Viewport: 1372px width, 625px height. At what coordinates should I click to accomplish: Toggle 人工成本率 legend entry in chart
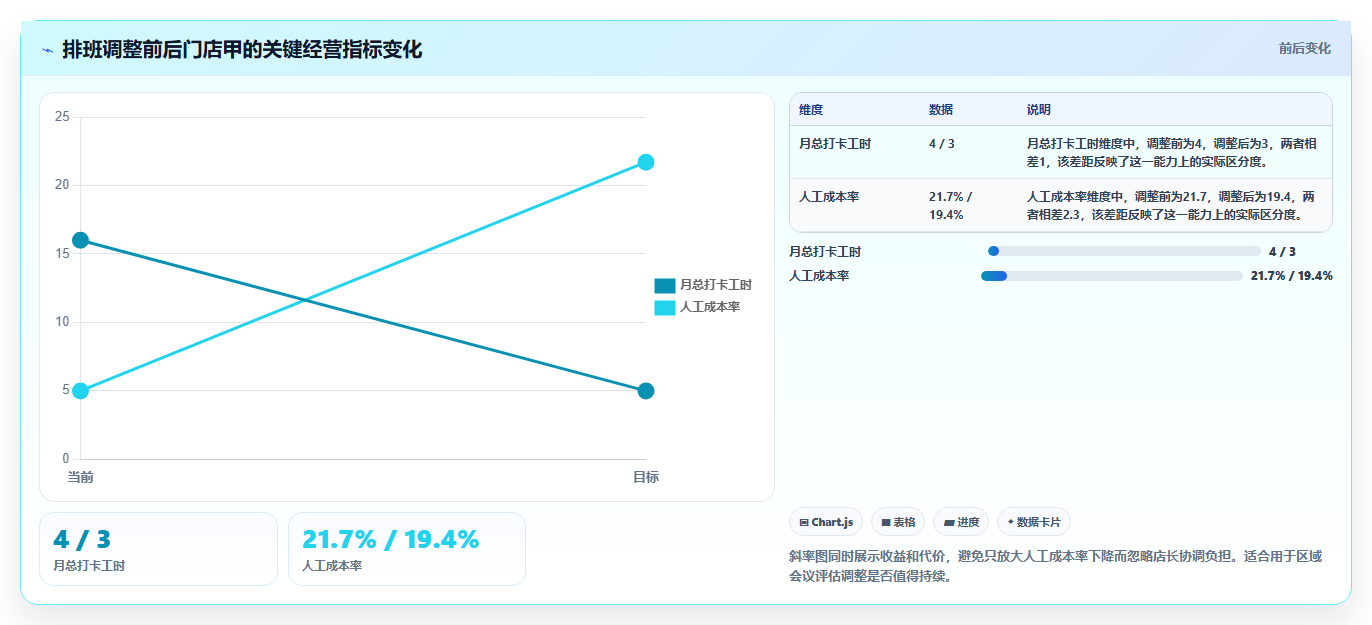point(697,307)
